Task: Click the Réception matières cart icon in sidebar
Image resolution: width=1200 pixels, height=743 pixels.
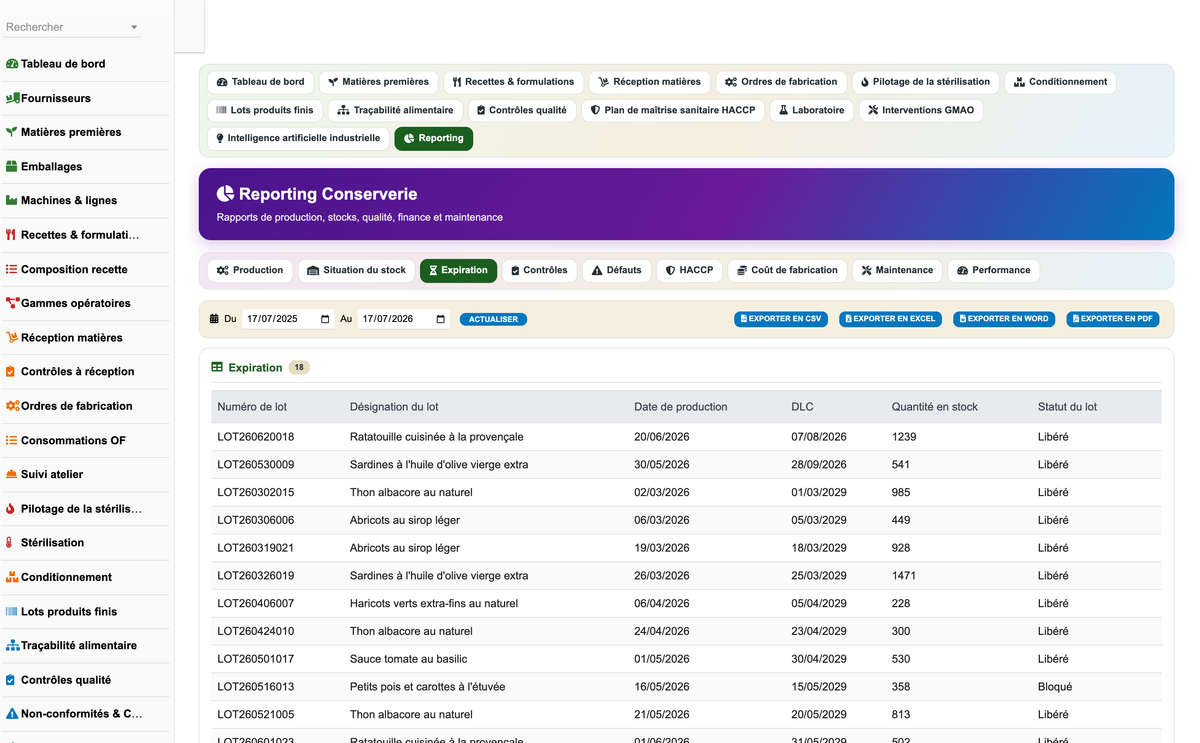Action: 12,338
